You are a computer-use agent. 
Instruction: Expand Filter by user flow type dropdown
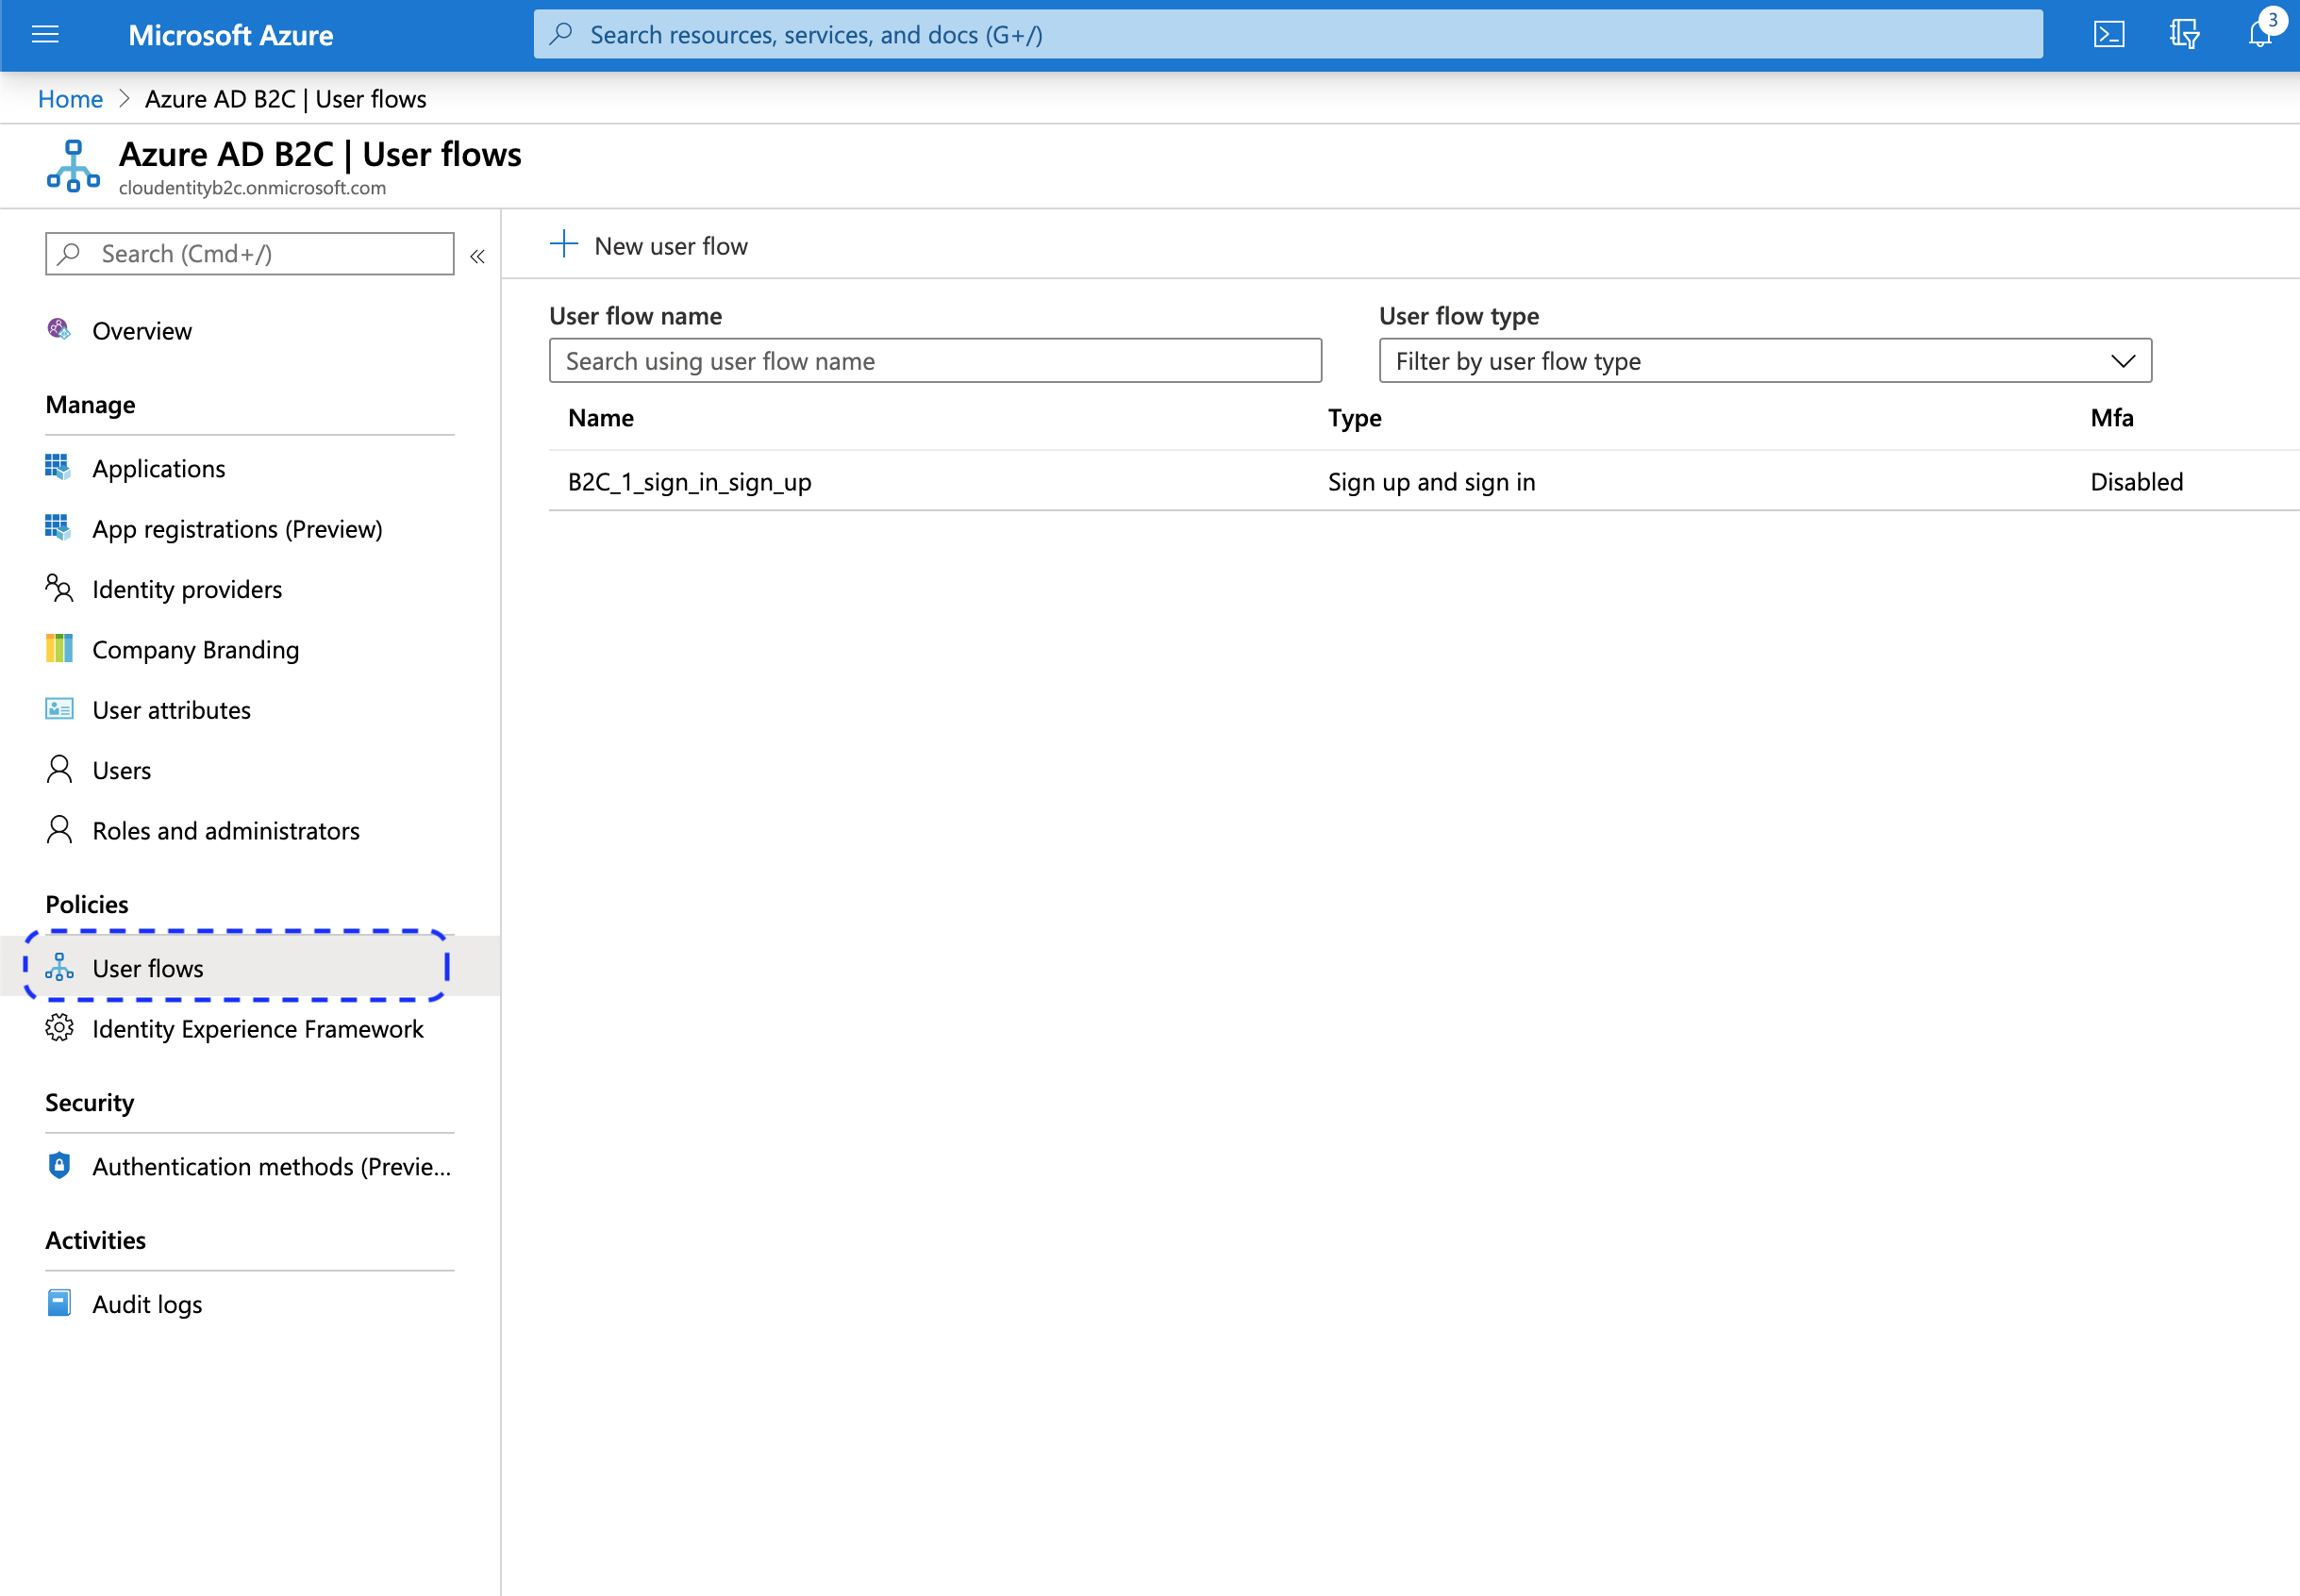point(1765,360)
